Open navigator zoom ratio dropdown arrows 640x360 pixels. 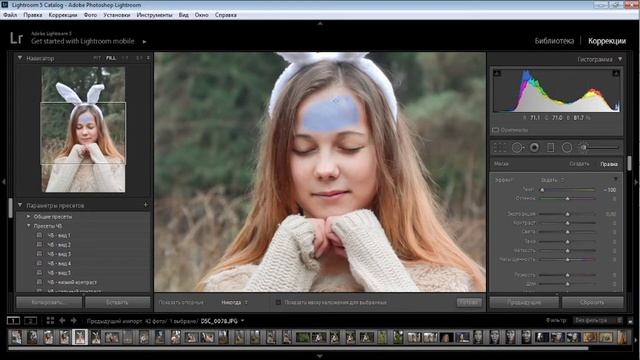[148, 58]
